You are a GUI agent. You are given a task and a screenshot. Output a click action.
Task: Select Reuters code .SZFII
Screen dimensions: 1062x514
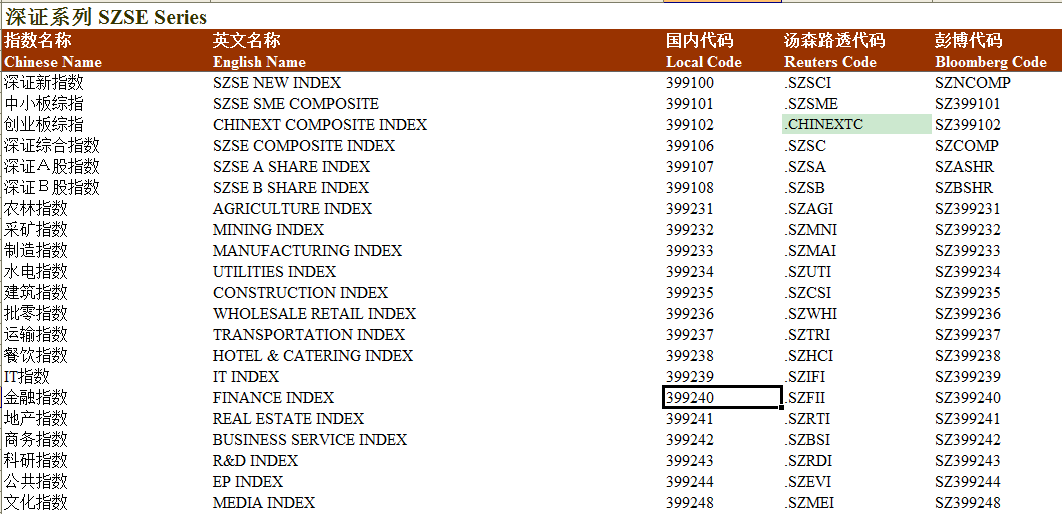click(x=804, y=398)
